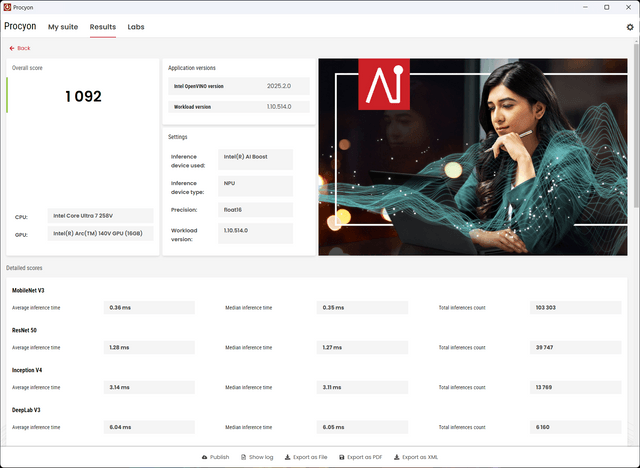
Task: Show the benchmark log
Action: pyautogui.click(x=257, y=457)
